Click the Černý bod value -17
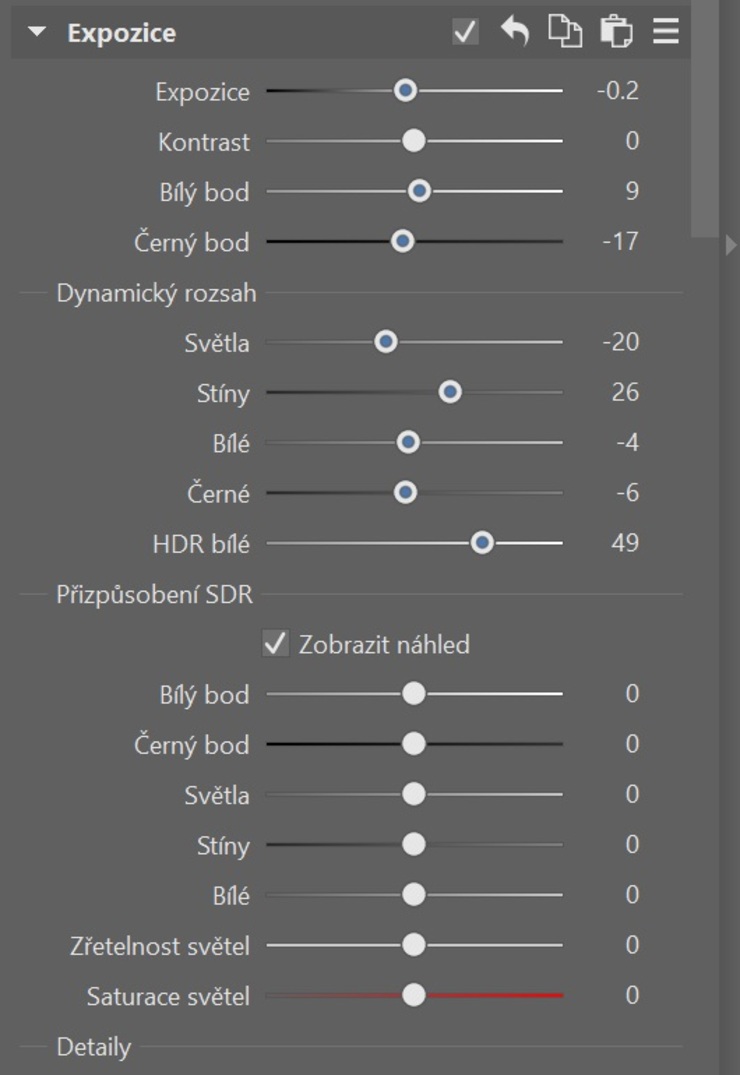Viewport: 740px width, 1075px height. (620, 242)
